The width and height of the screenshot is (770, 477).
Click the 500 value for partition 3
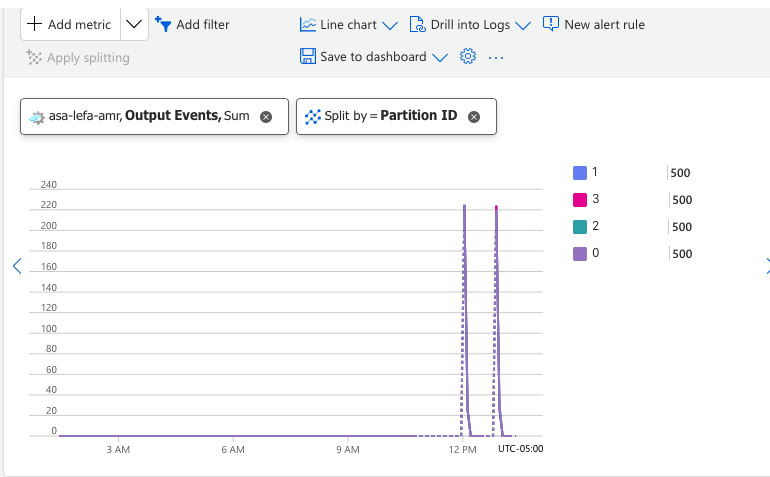coord(682,200)
